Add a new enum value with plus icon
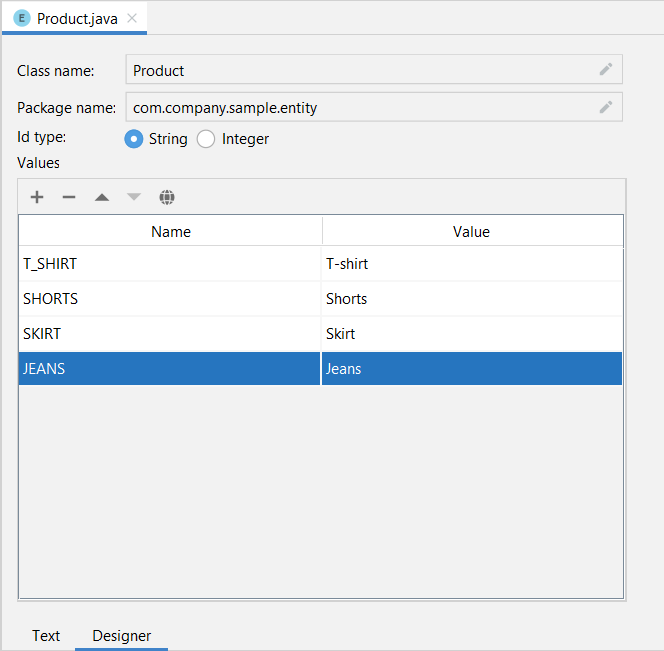The width and height of the screenshot is (664, 651). point(37,197)
